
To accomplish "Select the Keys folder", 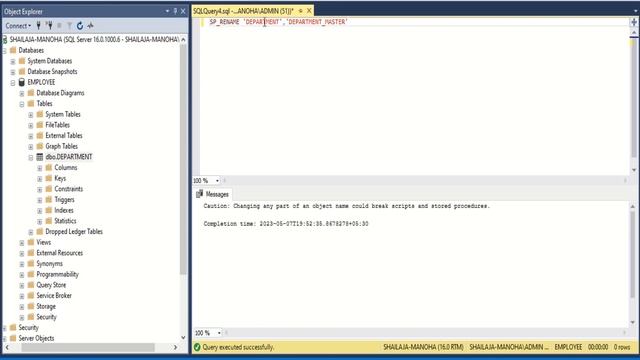I will click(x=60, y=178).
